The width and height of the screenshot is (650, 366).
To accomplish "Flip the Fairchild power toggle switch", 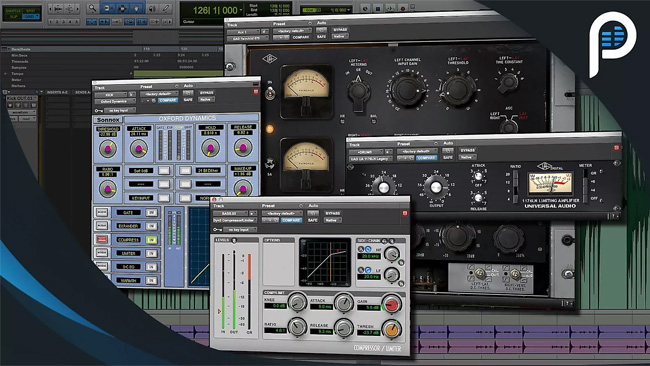I will (x=270, y=93).
